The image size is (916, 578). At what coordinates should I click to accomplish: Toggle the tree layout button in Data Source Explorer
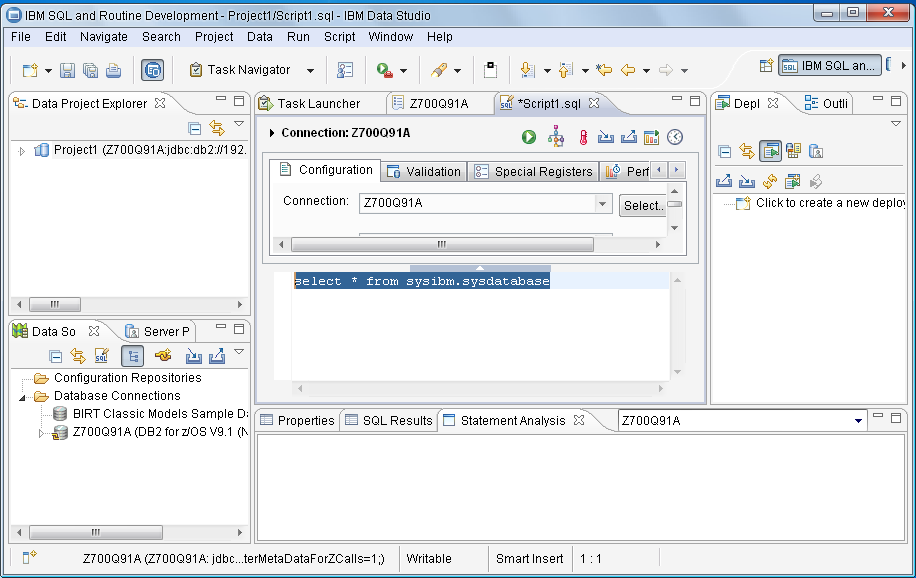[132, 356]
